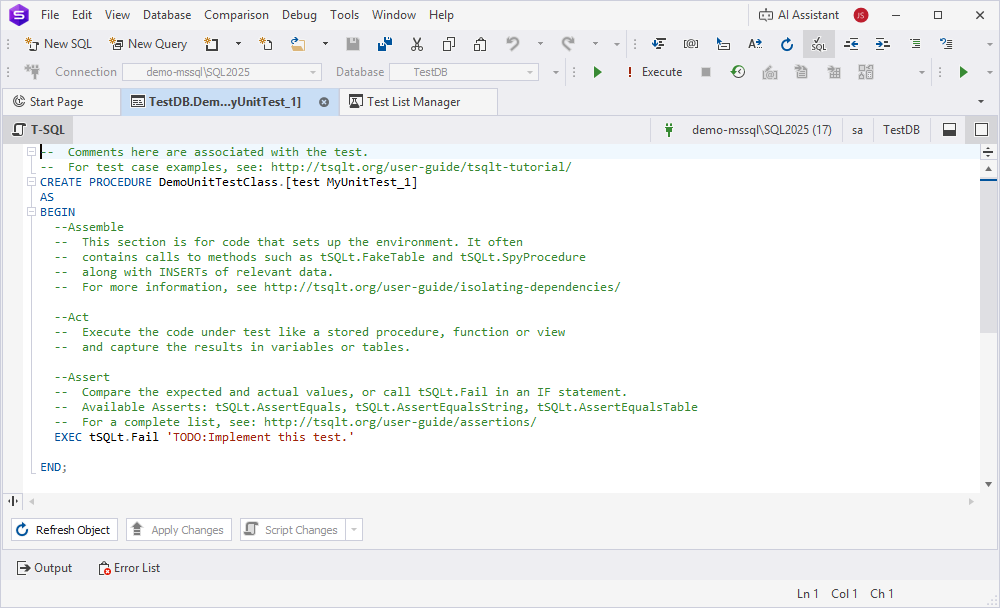Click the query profiler mode icon
The width and height of the screenshot is (1000, 608).
[865, 72]
